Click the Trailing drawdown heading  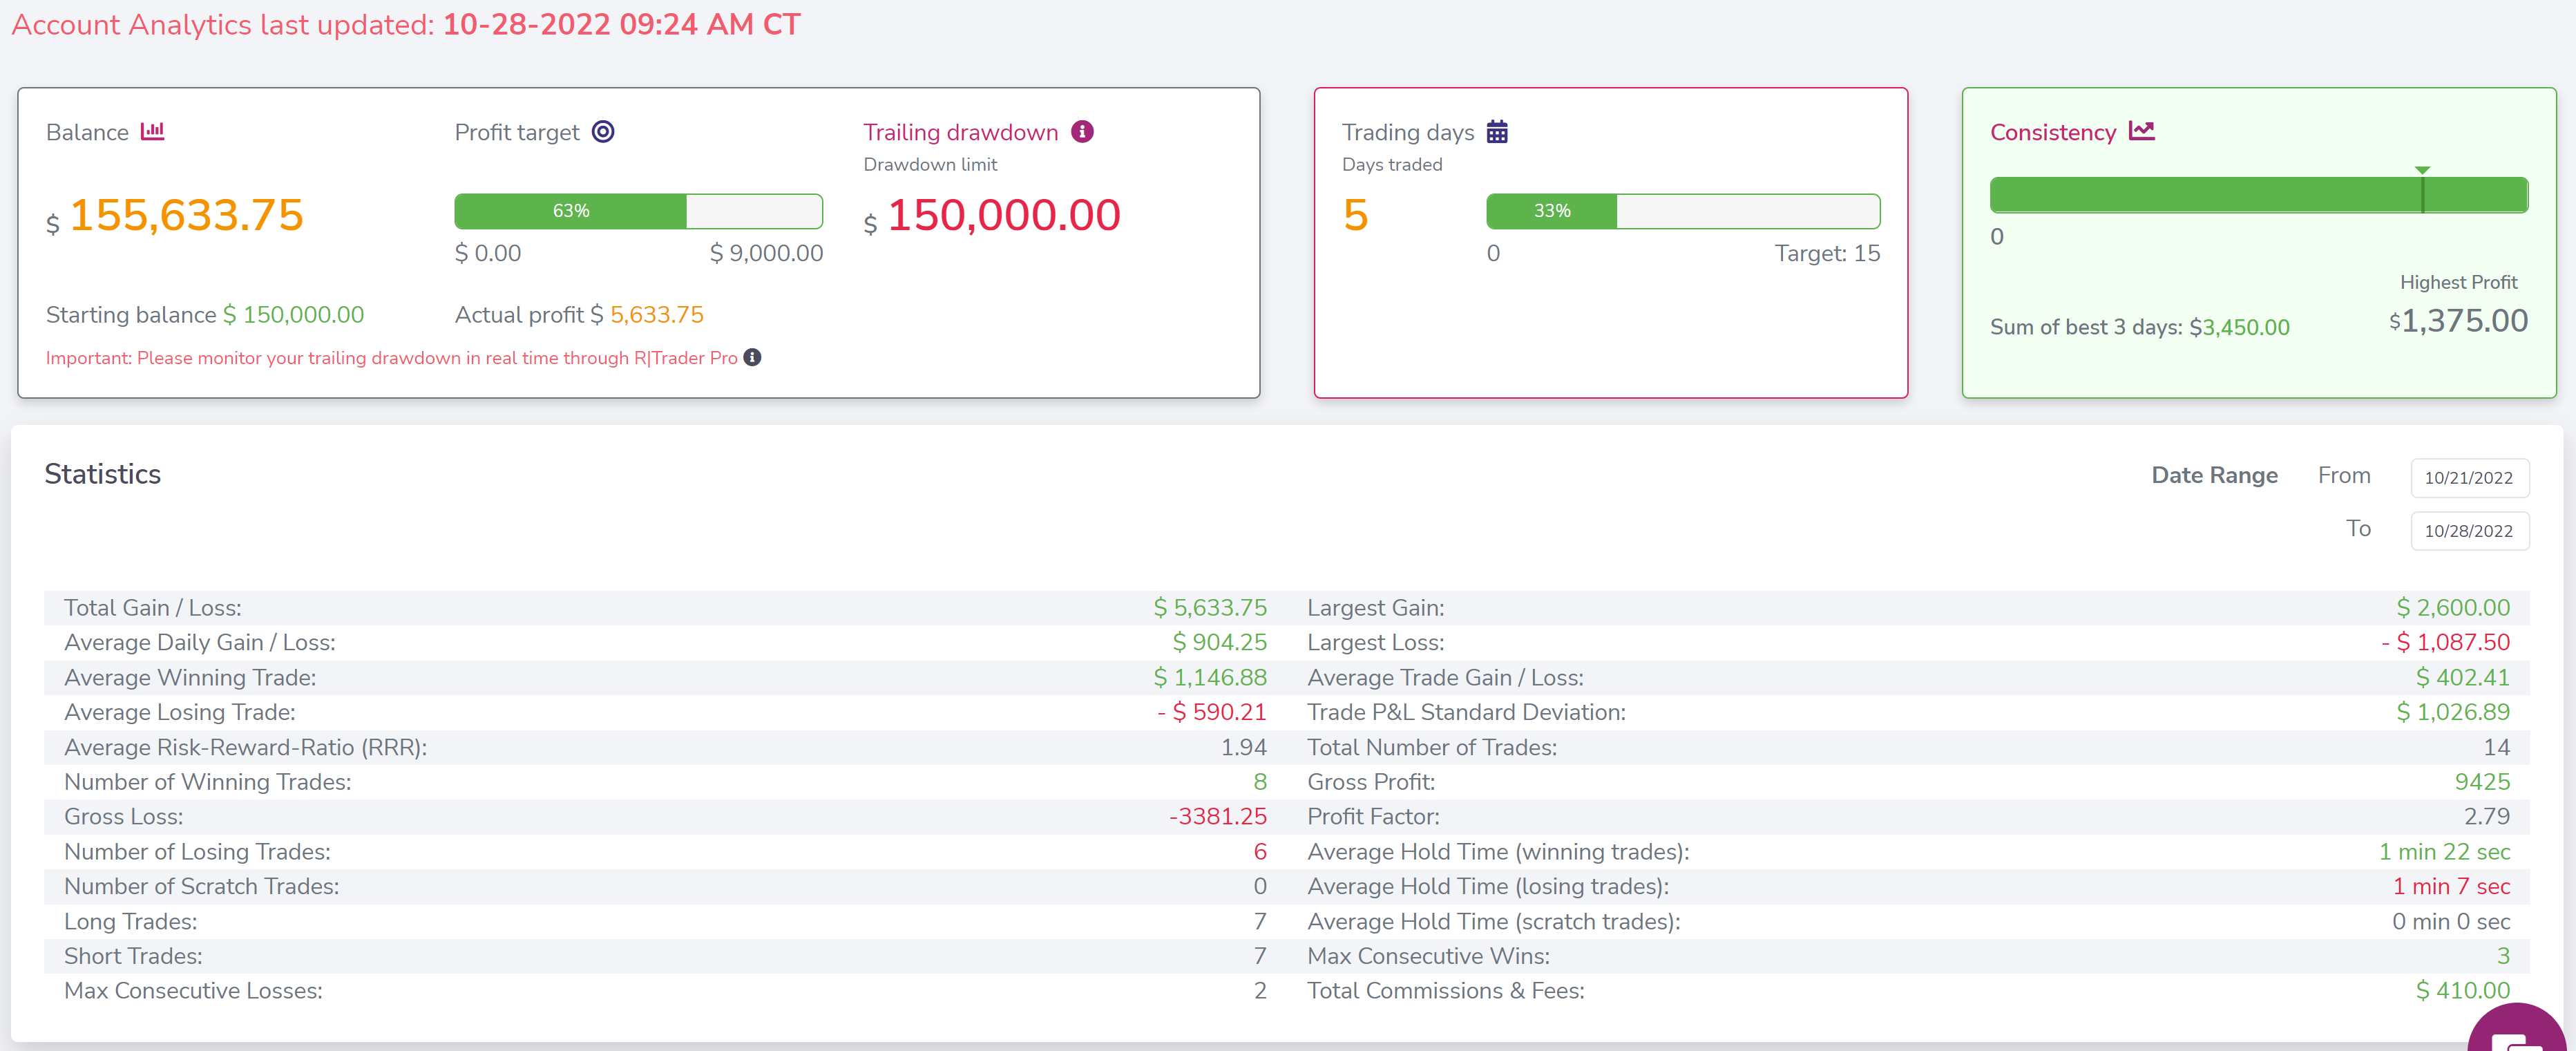960,132
